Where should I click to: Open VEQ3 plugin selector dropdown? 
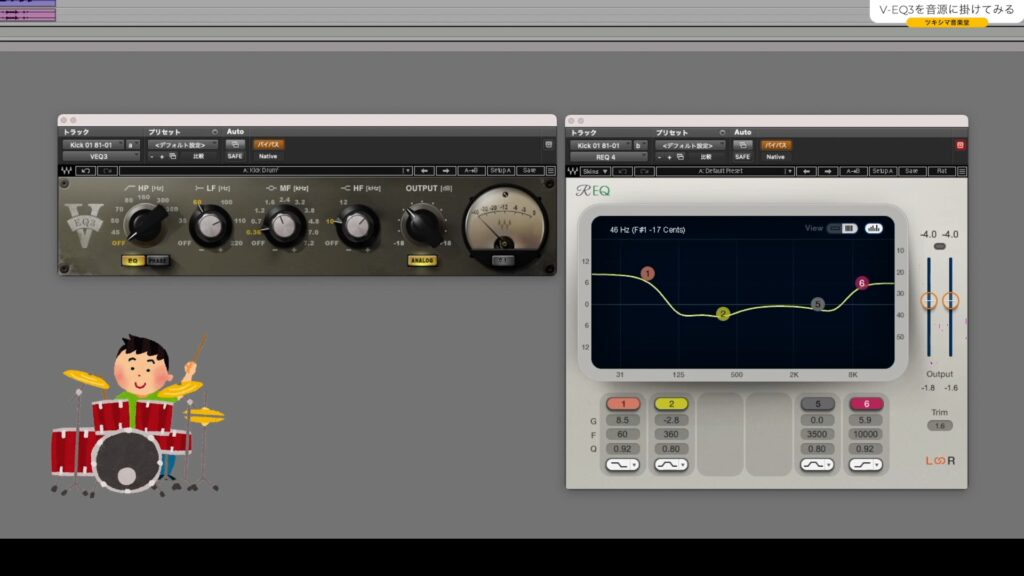tap(101, 157)
